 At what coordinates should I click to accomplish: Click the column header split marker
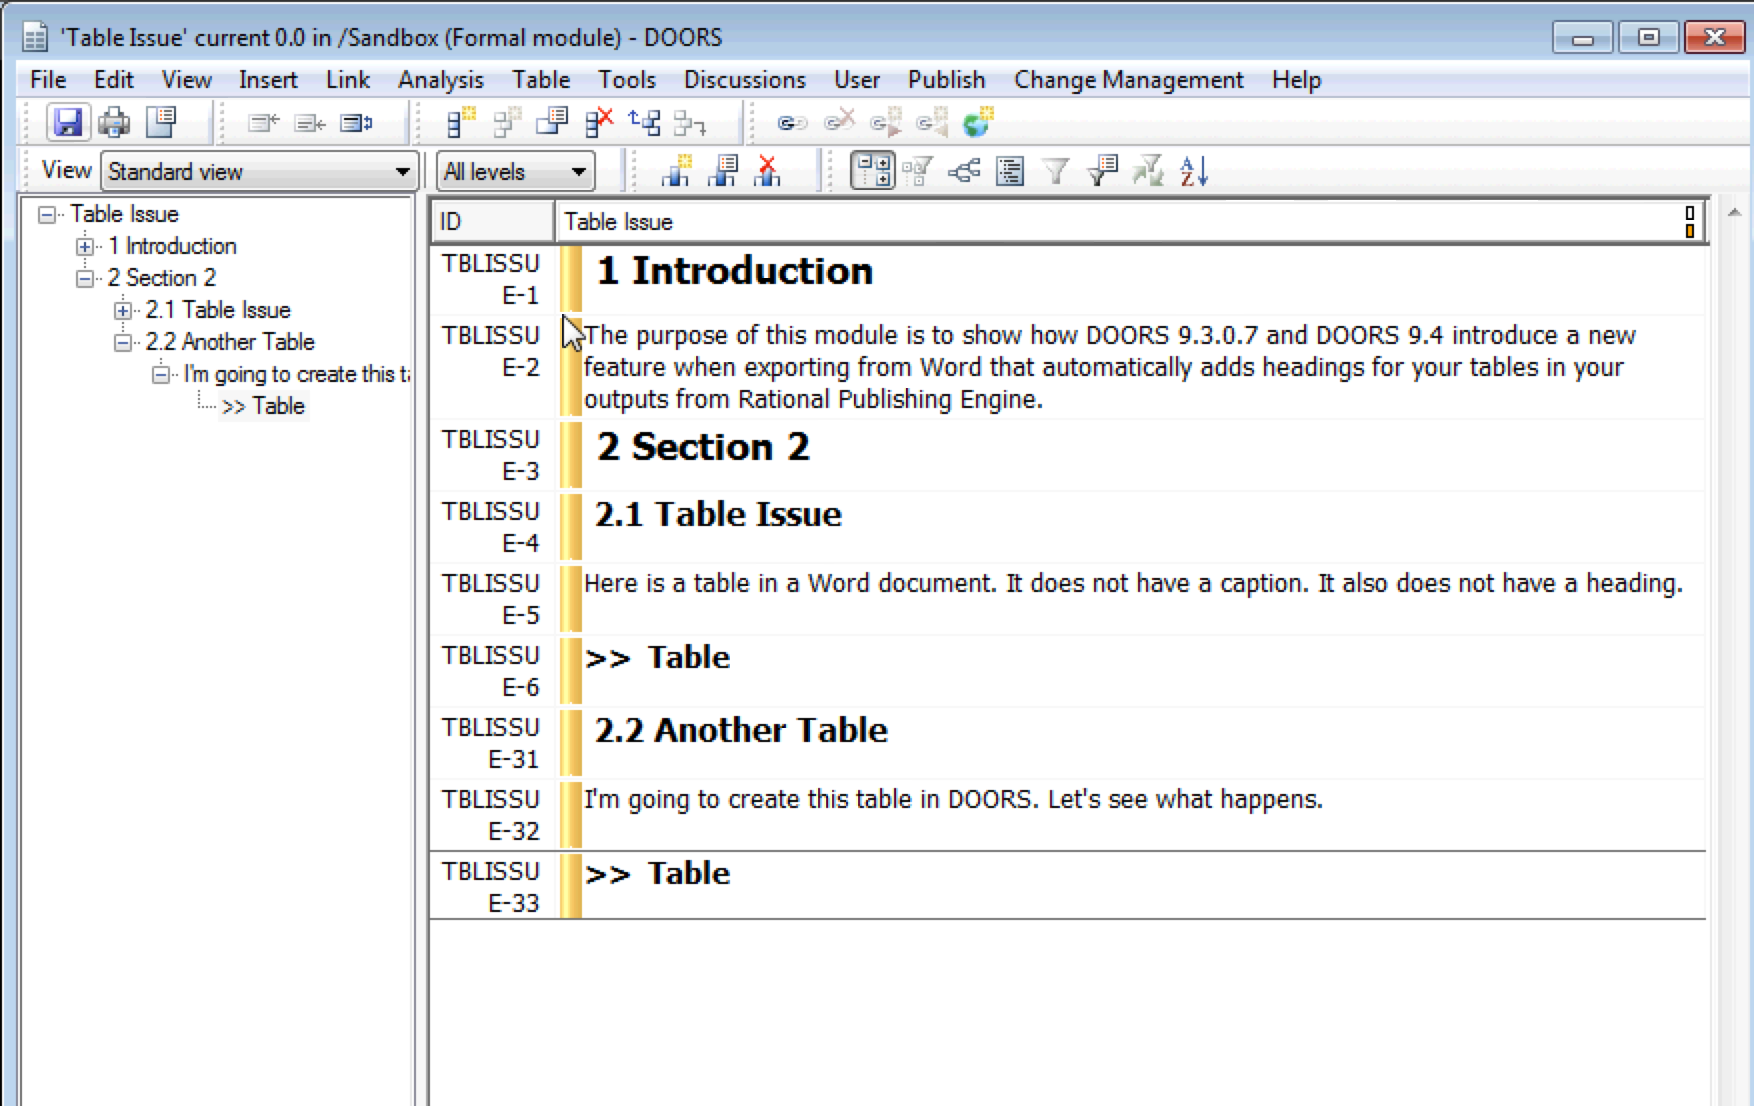click(1690, 222)
